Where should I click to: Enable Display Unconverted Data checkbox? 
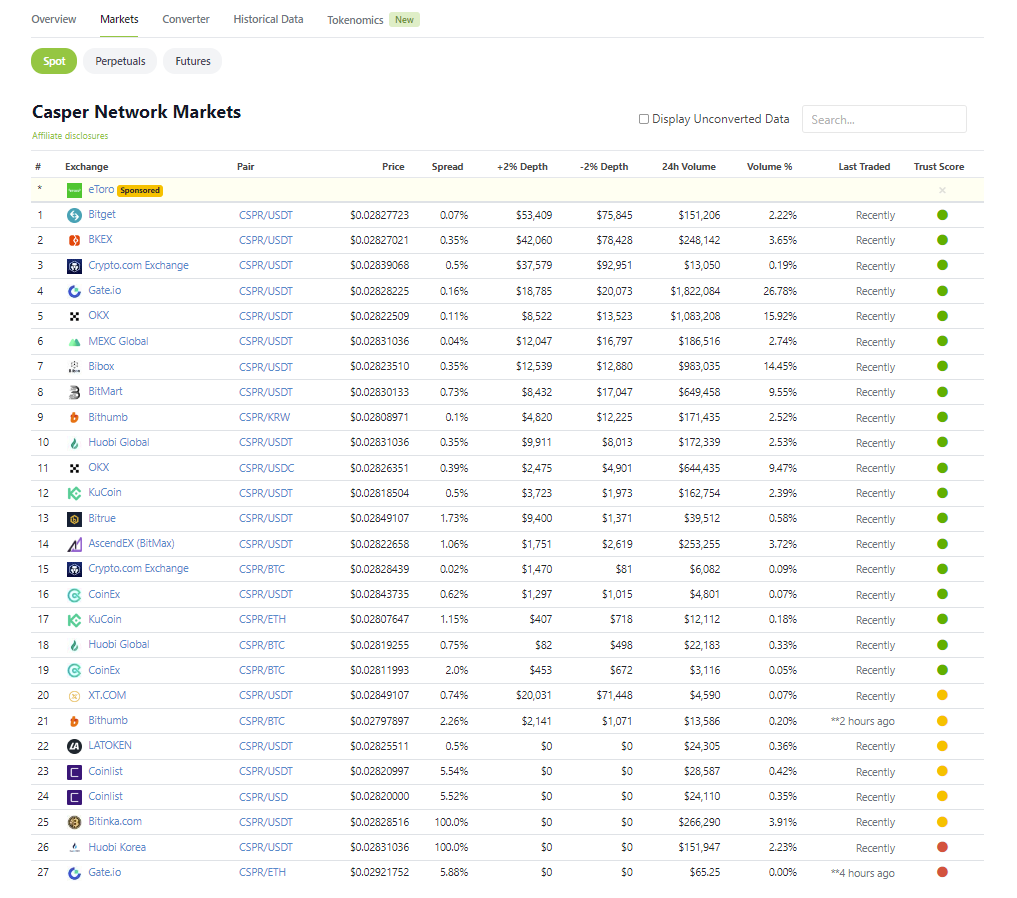[x=644, y=119]
